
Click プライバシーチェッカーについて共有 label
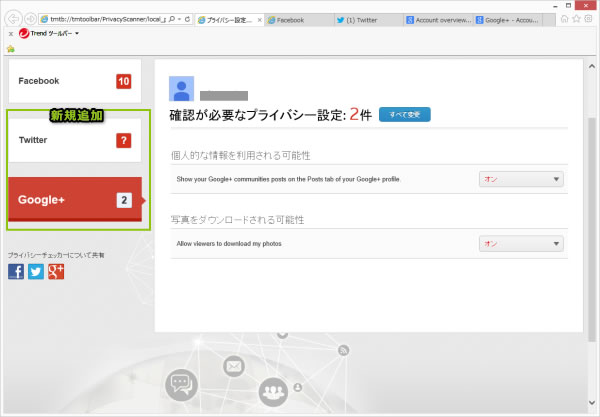pos(56,255)
